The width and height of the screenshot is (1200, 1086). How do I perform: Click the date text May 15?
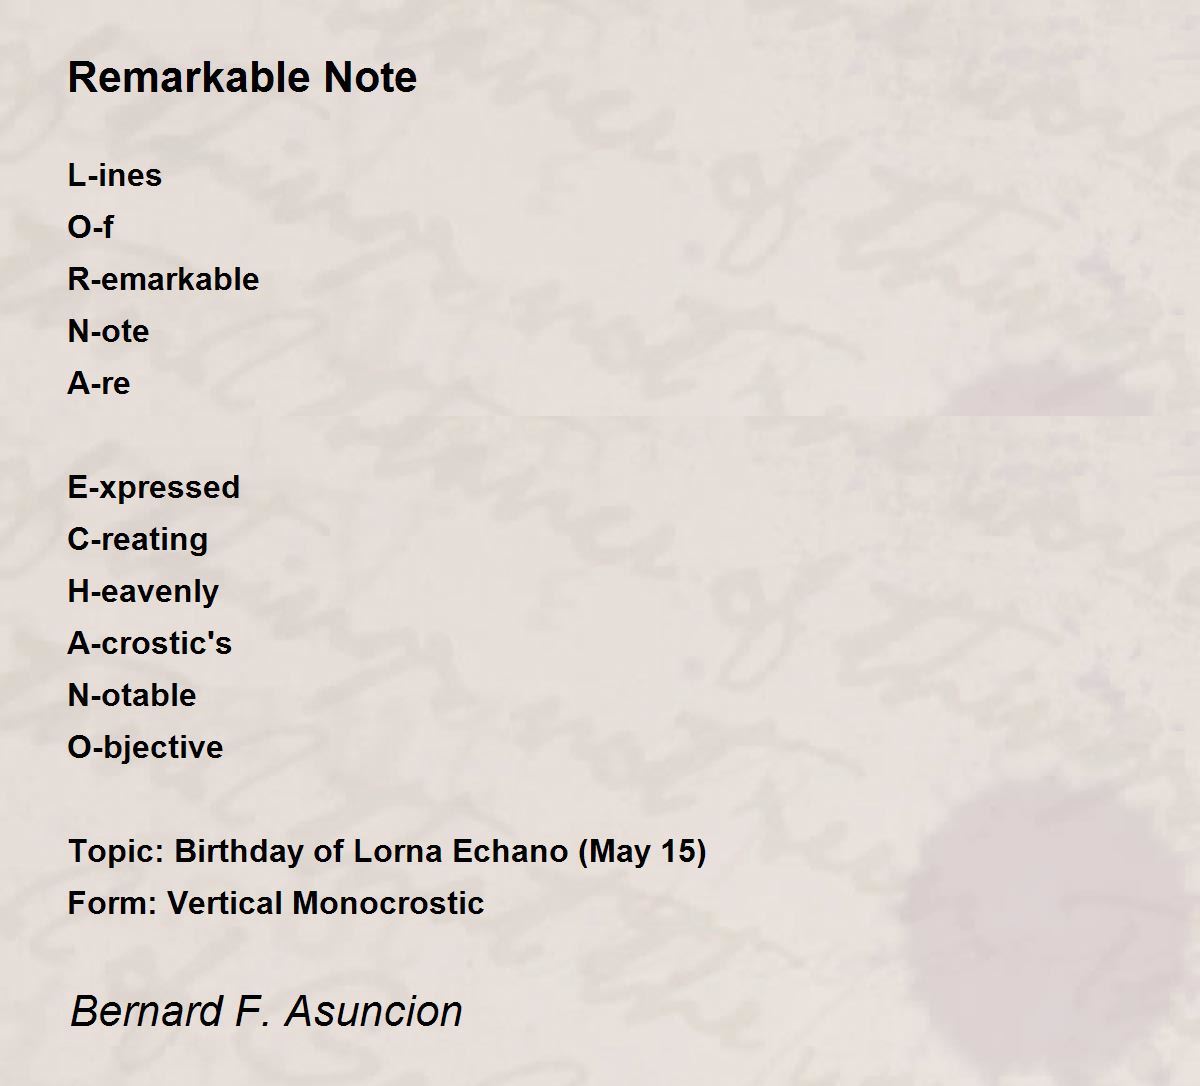click(642, 852)
